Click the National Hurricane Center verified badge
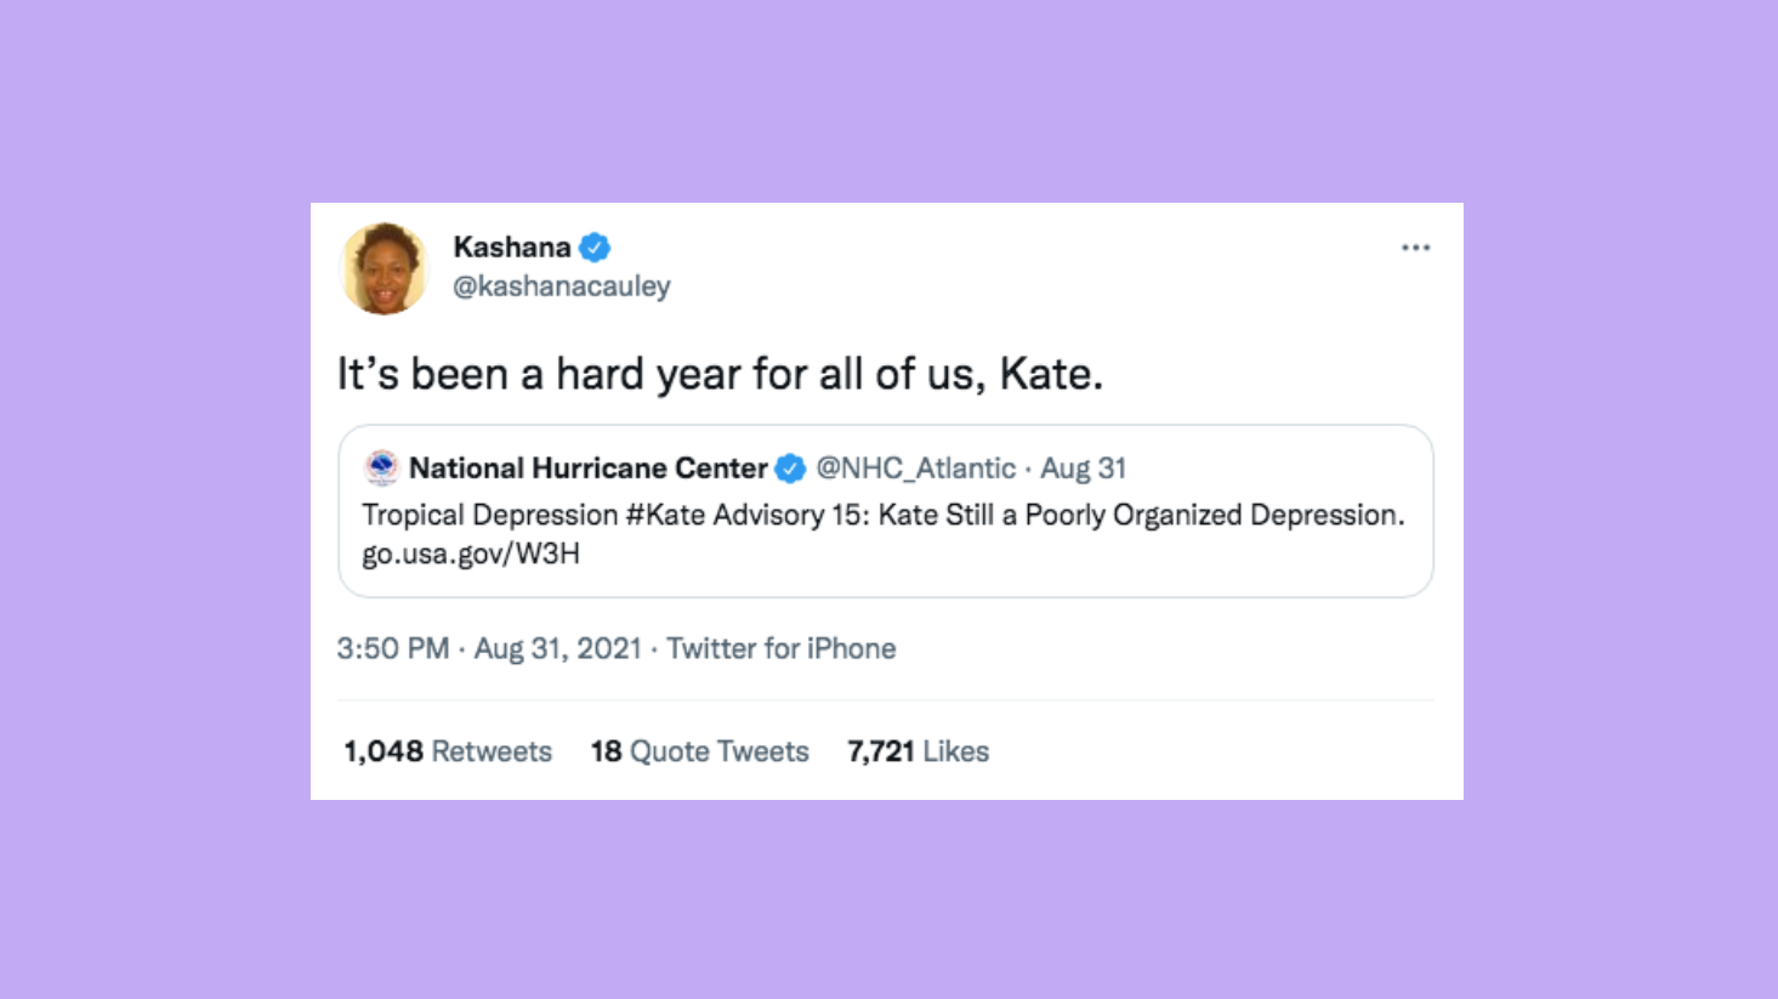 pyautogui.click(x=791, y=467)
